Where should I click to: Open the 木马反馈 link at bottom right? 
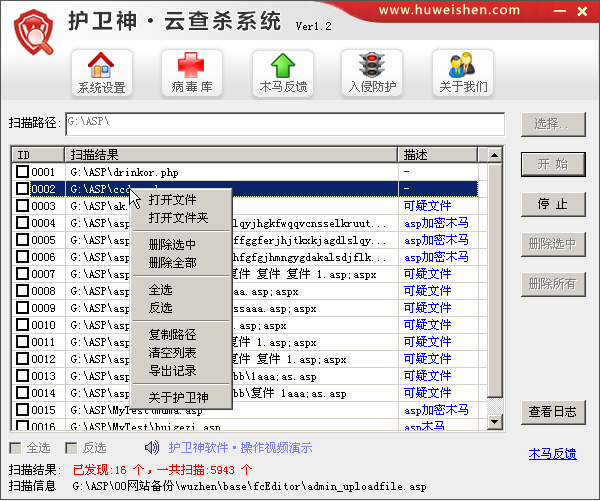(x=552, y=454)
